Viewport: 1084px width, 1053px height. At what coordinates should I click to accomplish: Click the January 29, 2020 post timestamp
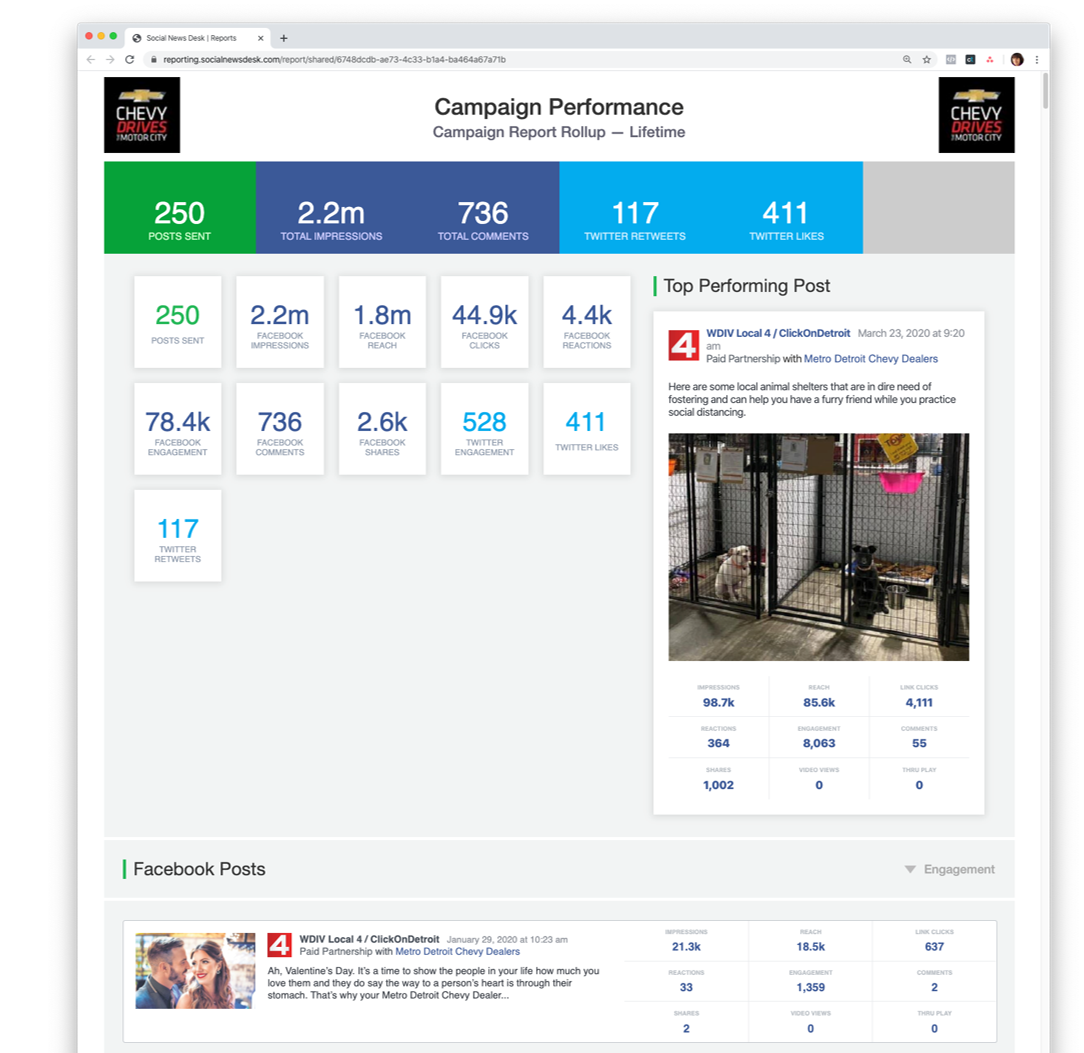pos(507,940)
